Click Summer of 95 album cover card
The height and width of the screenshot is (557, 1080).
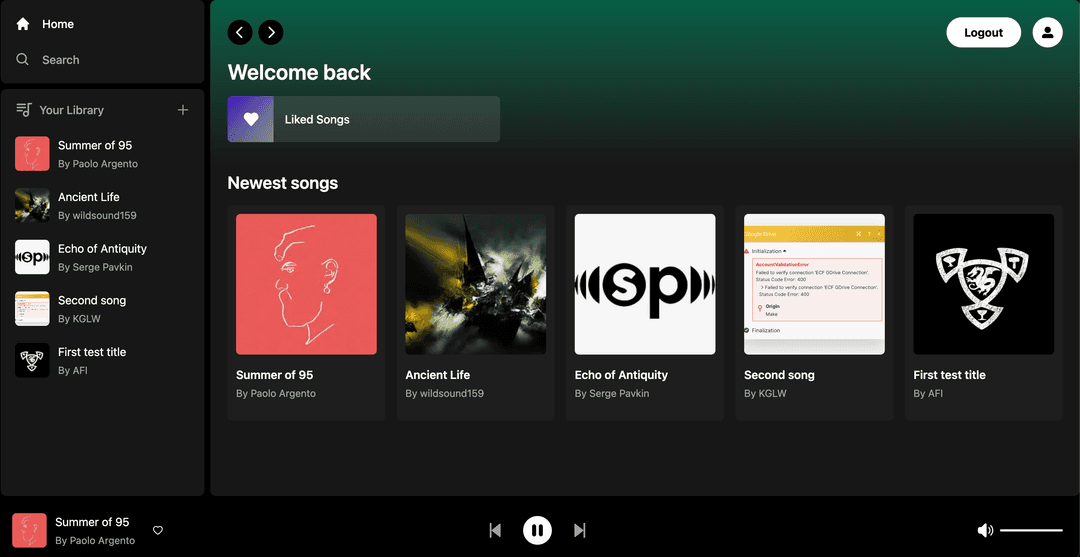[307, 284]
